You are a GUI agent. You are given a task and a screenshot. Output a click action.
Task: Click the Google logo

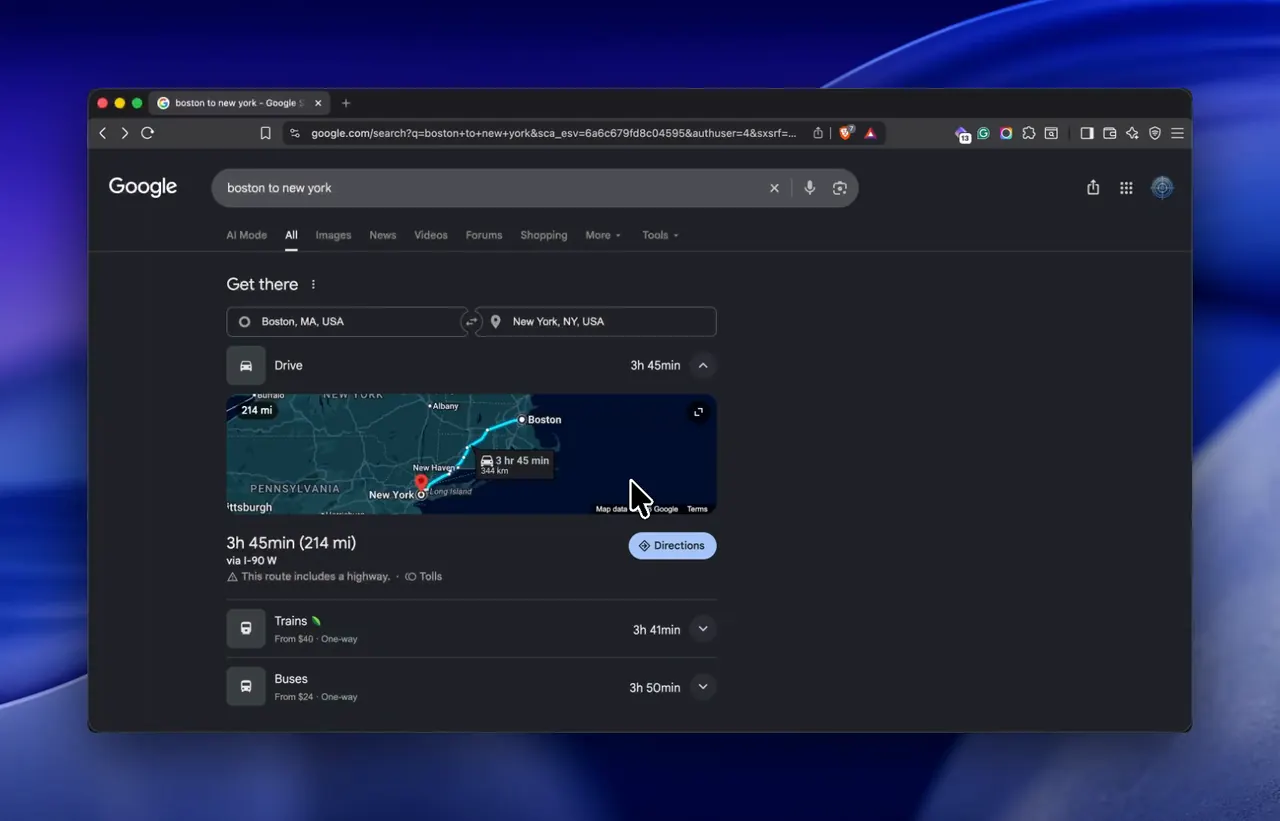pos(143,187)
